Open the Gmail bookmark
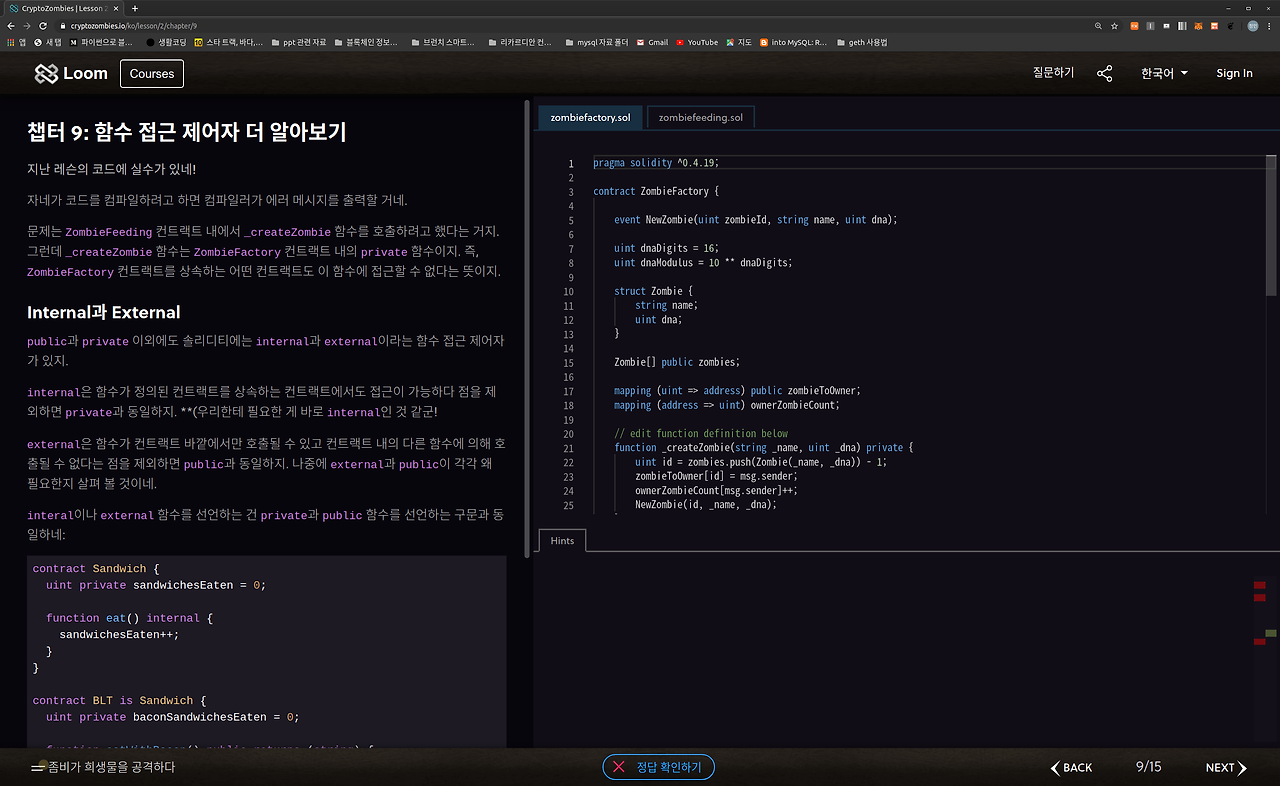Screen dimensions: 1280x786 click(651, 42)
